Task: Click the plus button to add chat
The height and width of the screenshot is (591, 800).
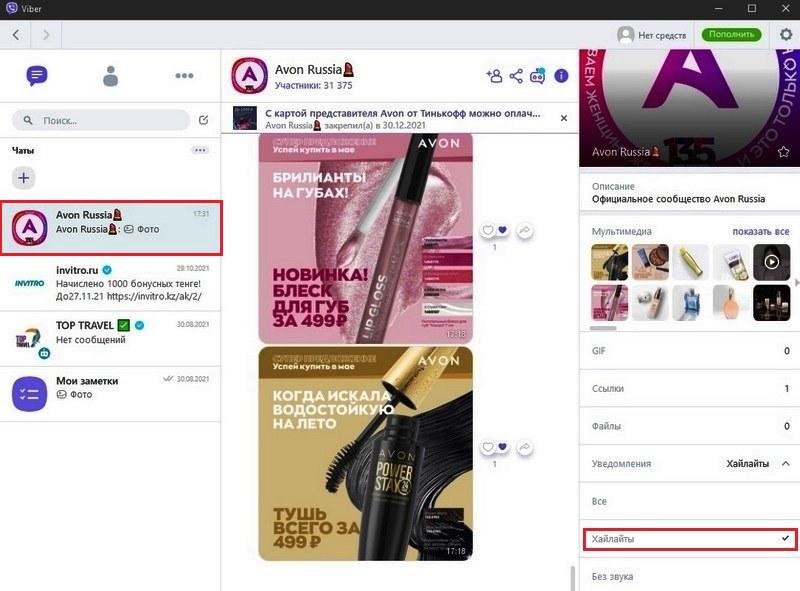Action: click(23, 178)
